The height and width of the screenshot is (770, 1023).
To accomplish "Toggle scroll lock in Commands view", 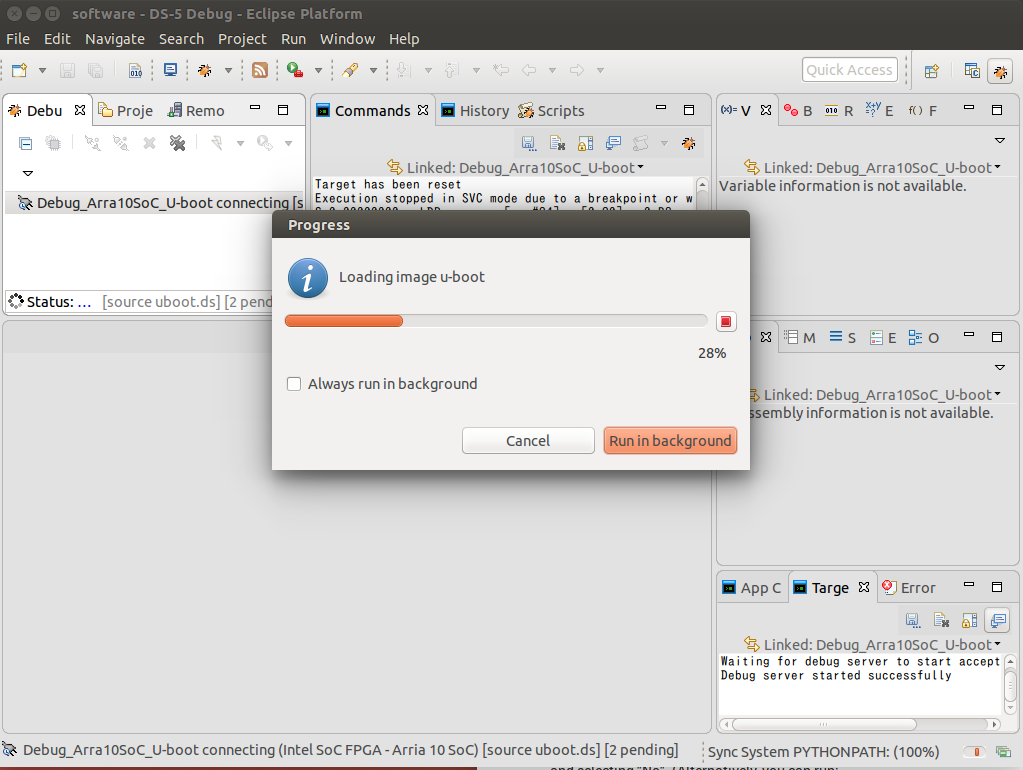I will [x=585, y=143].
